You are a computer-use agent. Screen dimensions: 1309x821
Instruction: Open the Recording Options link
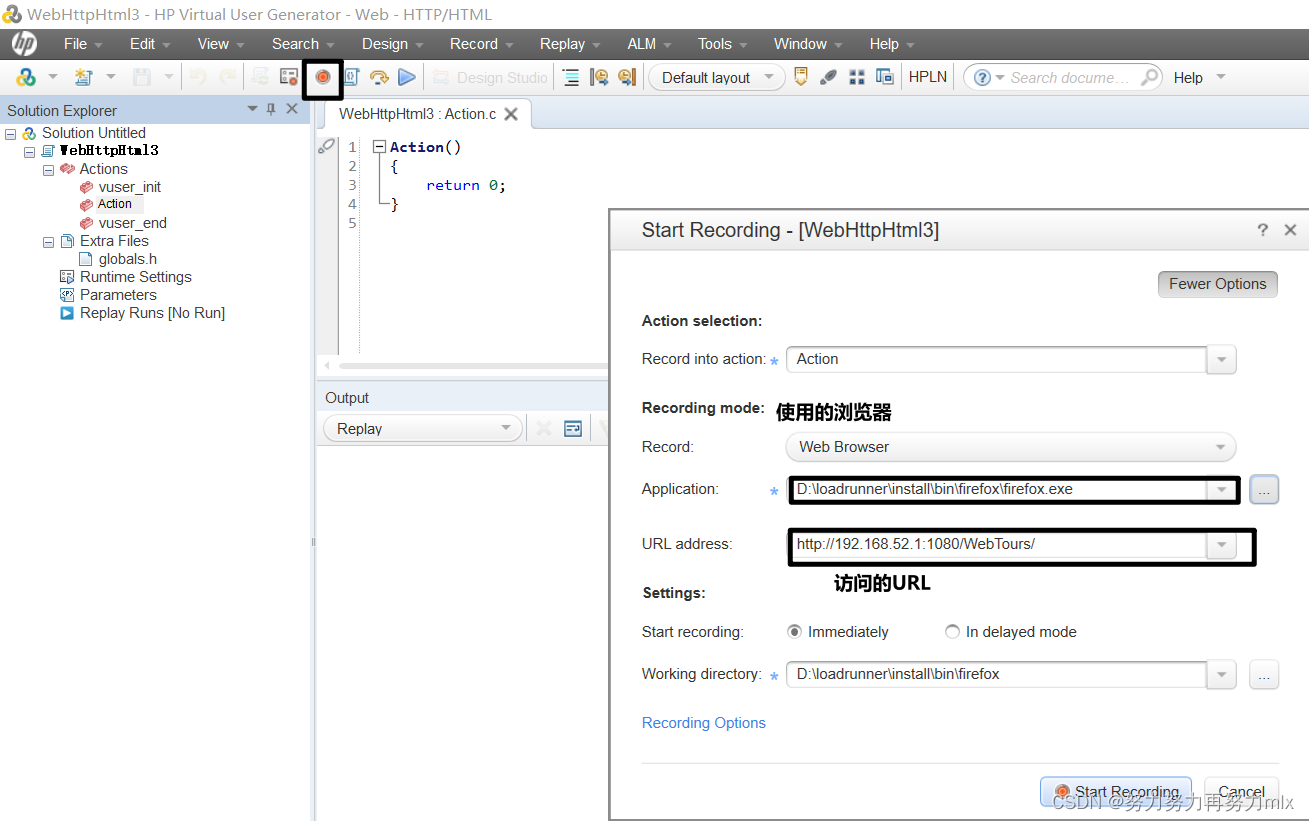tap(704, 723)
